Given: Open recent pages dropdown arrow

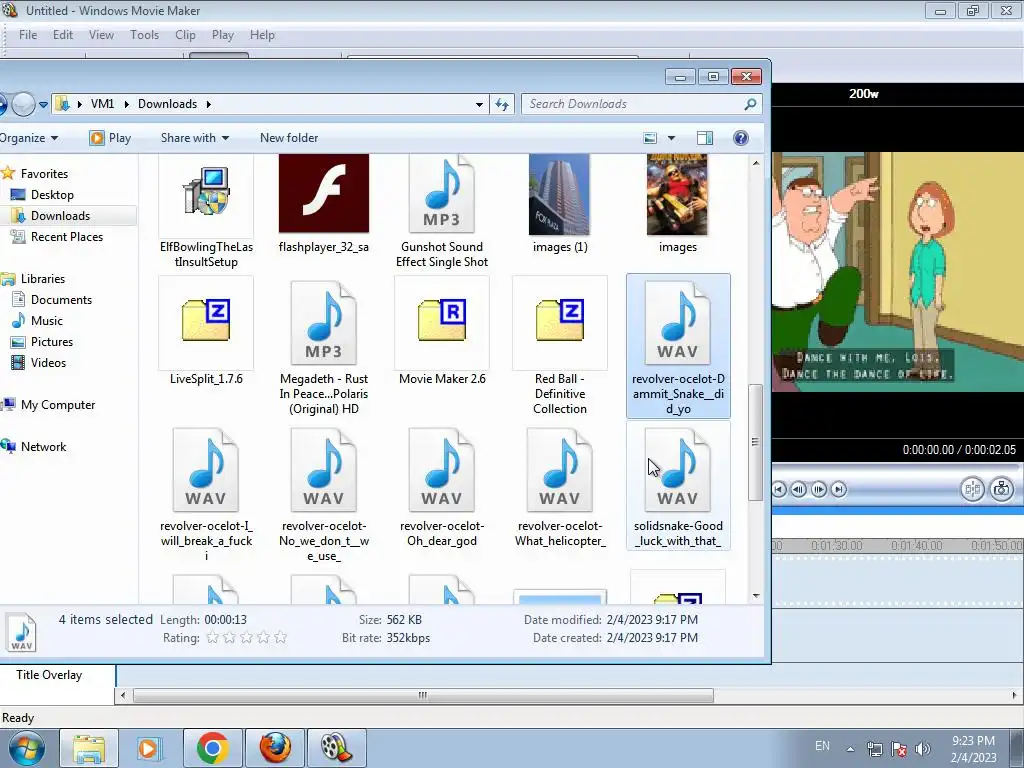Looking at the screenshot, I should coord(43,104).
